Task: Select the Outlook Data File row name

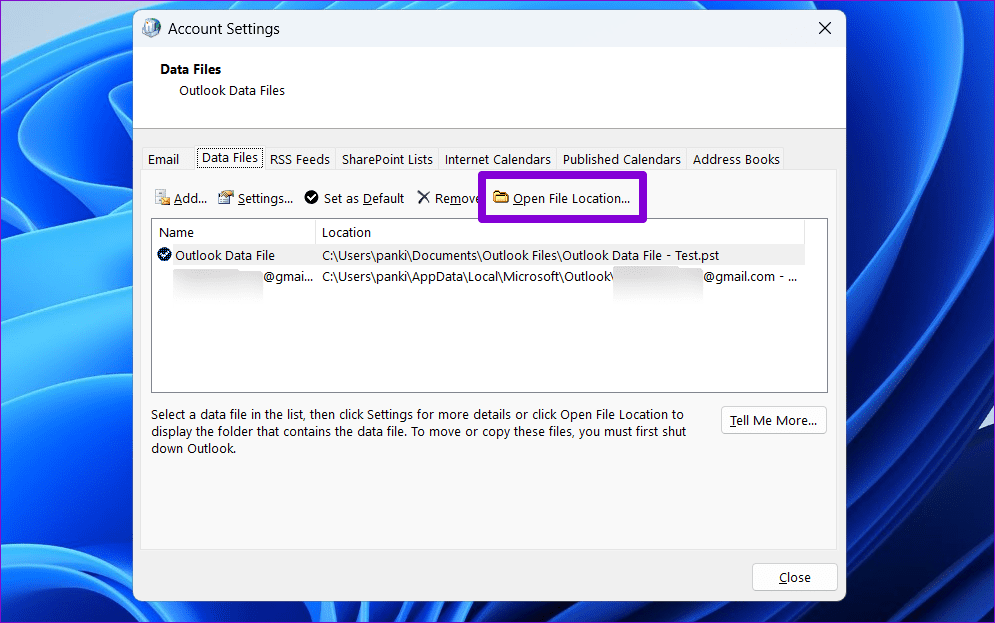Action: [225, 255]
